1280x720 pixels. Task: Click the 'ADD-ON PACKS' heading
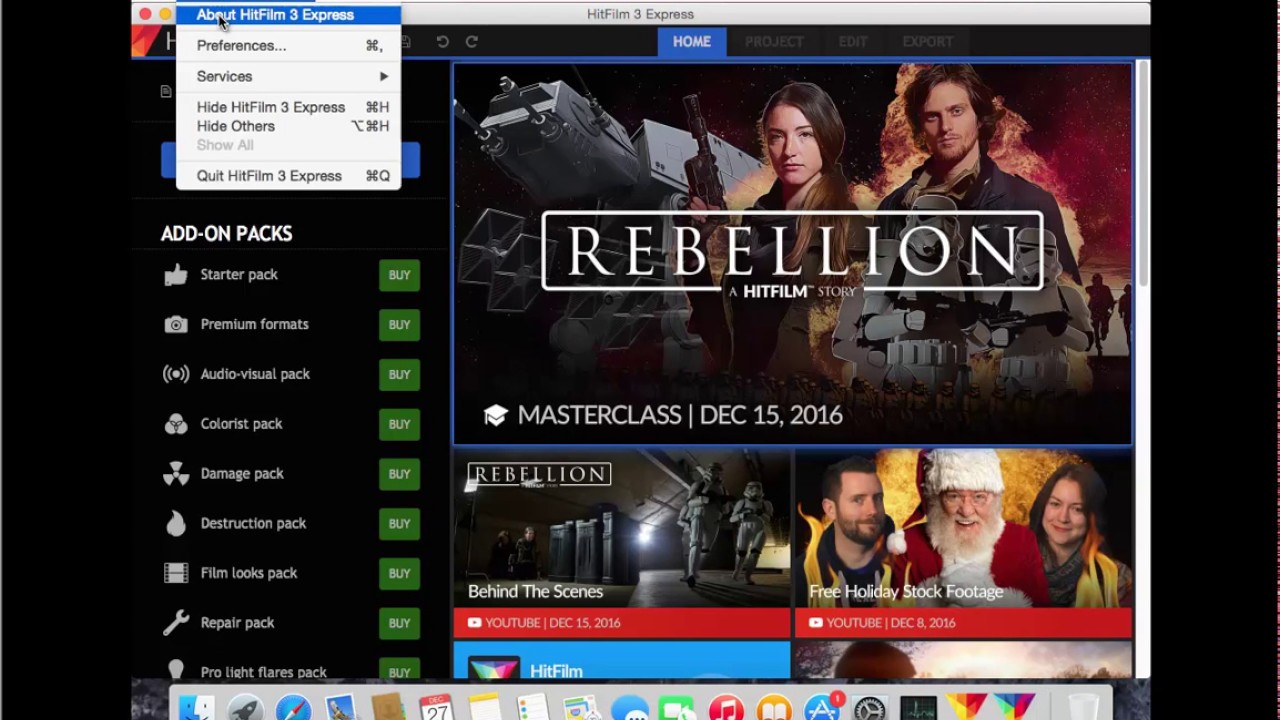click(x=226, y=234)
